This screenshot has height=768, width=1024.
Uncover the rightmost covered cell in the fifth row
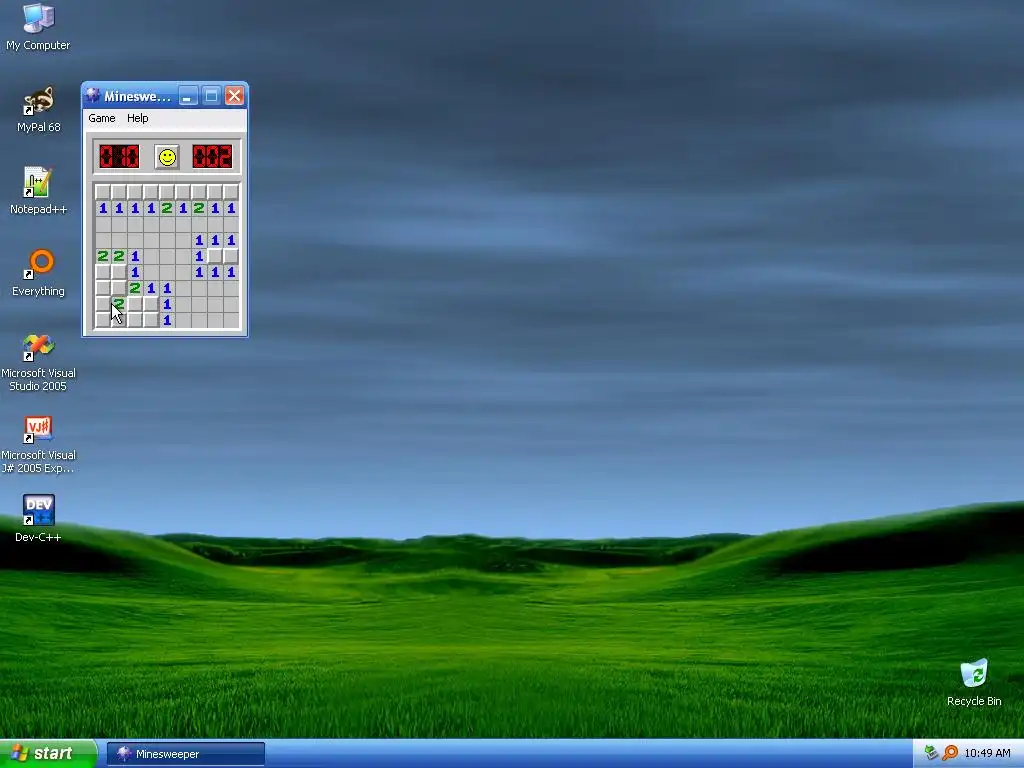point(231,256)
